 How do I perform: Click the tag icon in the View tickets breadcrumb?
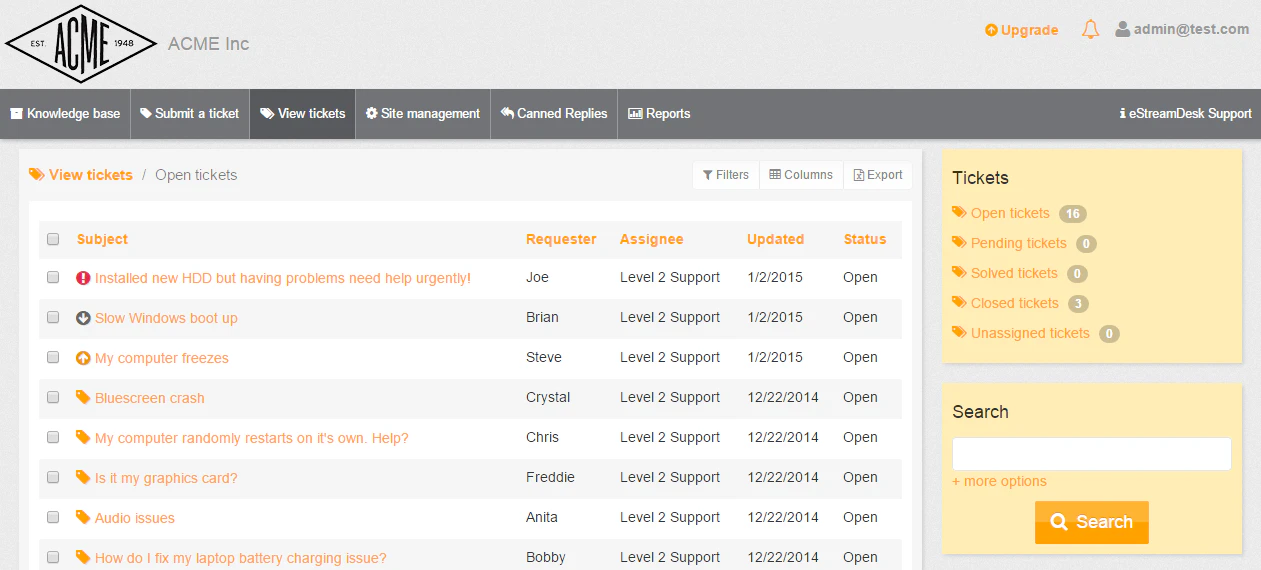(37, 174)
